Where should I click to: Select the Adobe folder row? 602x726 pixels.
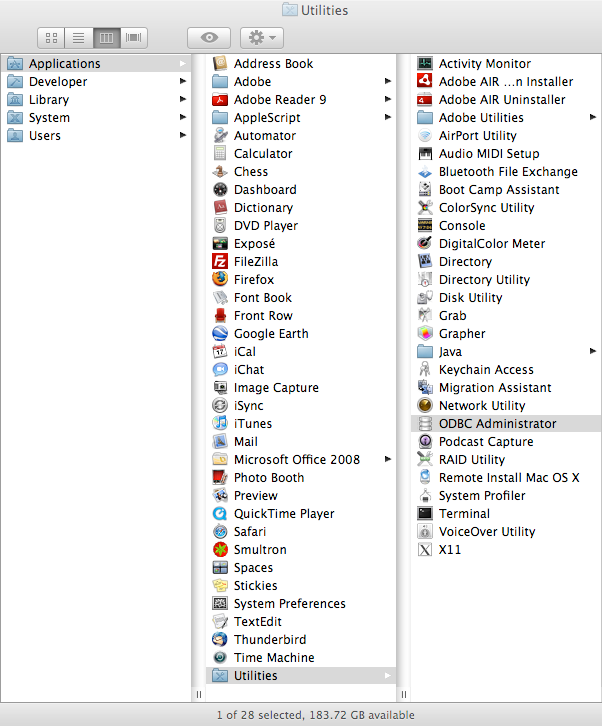tap(301, 81)
